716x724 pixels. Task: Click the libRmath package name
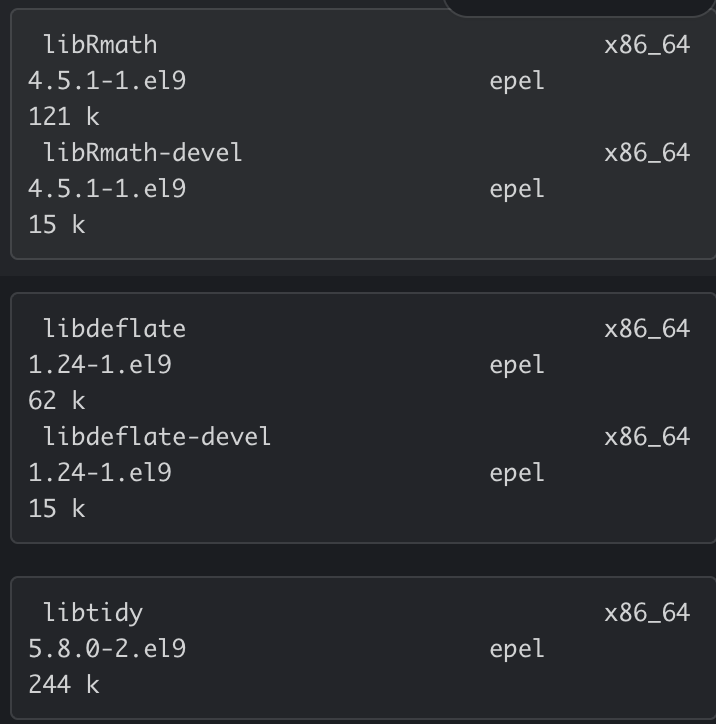(100, 45)
